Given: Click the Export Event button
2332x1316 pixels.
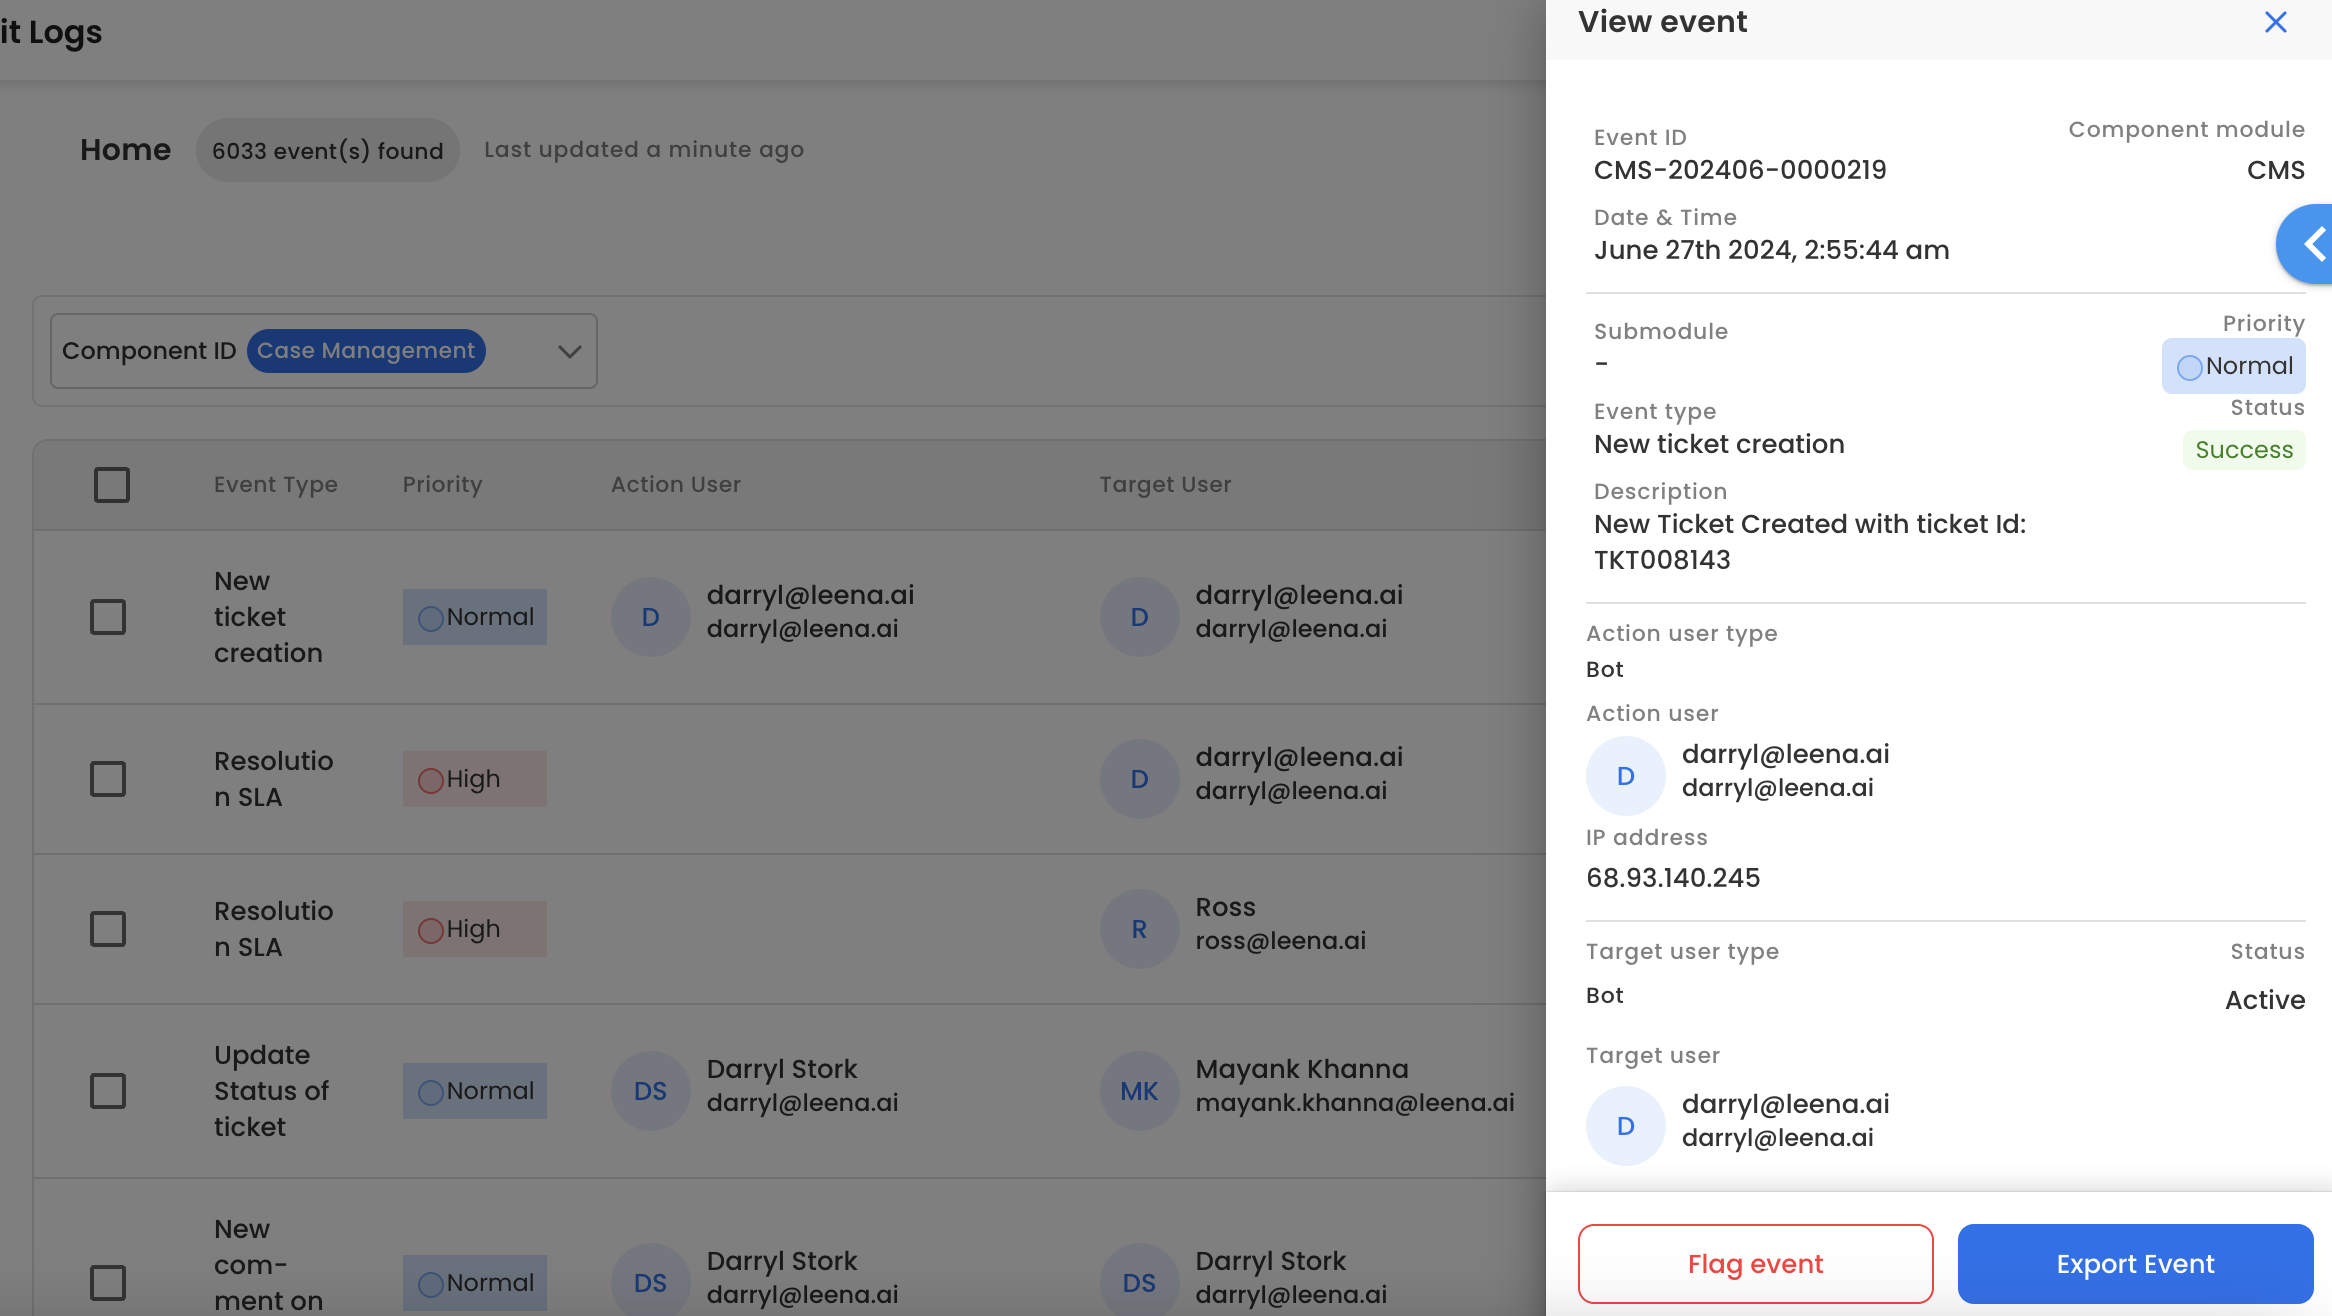Looking at the screenshot, I should 2135,1264.
